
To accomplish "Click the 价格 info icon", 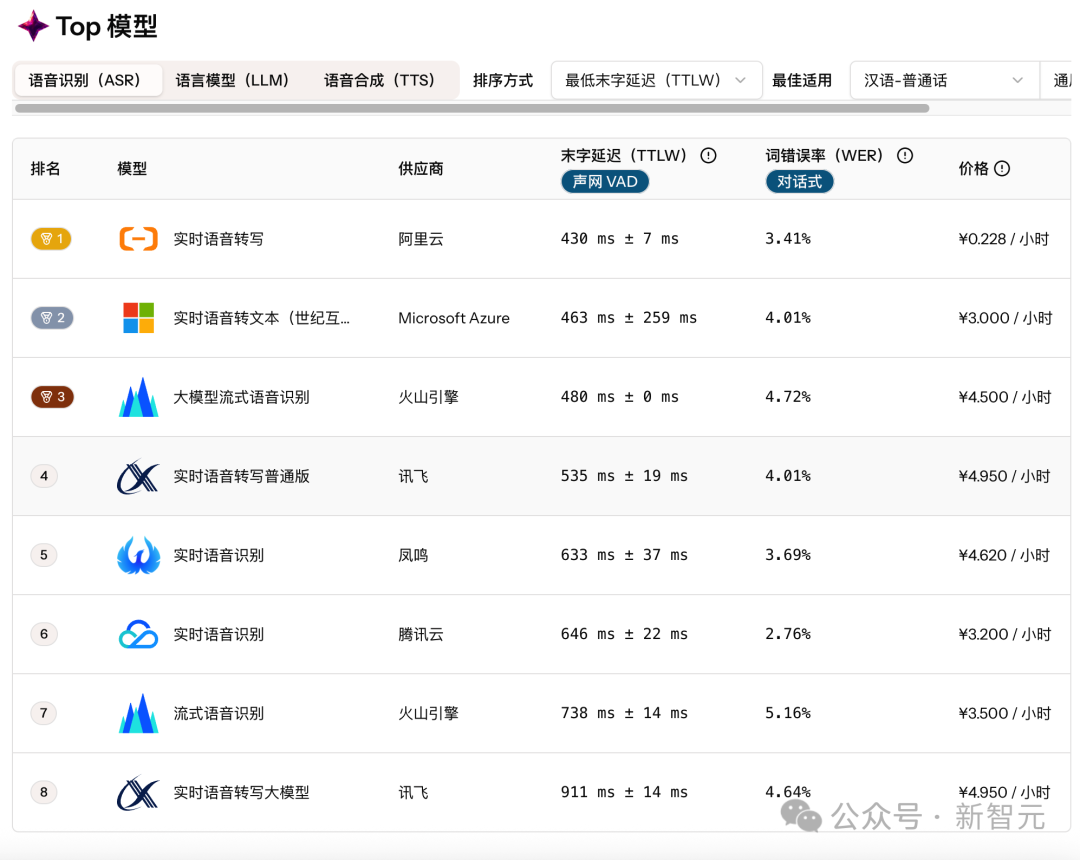I will coord(1001,168).
